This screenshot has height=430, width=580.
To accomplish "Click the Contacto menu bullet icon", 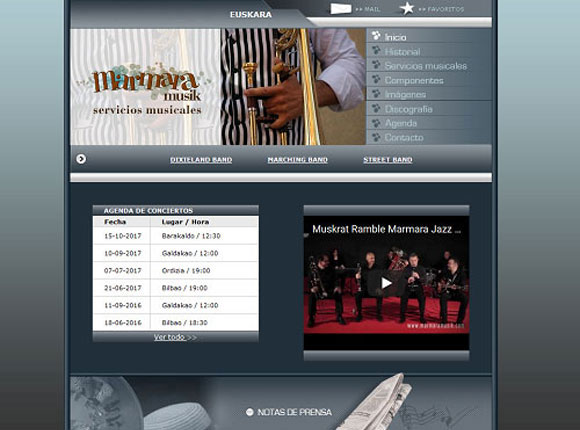I will (376, 137).
